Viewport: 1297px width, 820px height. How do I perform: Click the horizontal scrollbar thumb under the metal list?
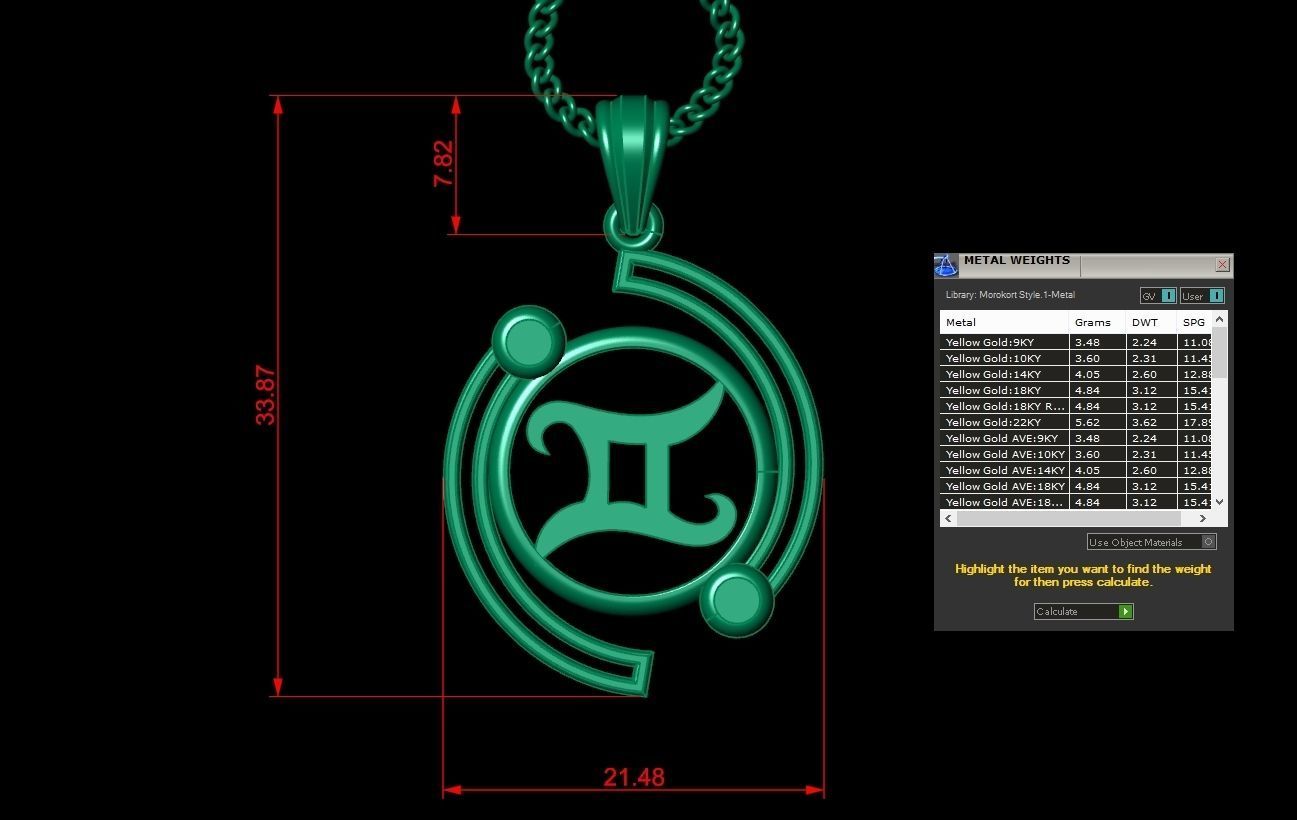point(1068,518)
